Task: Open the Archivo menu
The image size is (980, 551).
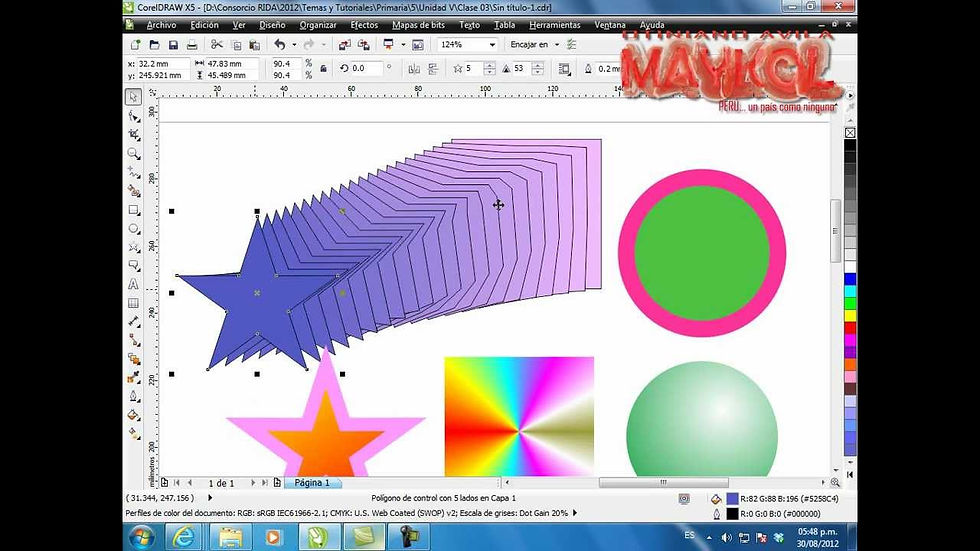Action: [161, 25]
